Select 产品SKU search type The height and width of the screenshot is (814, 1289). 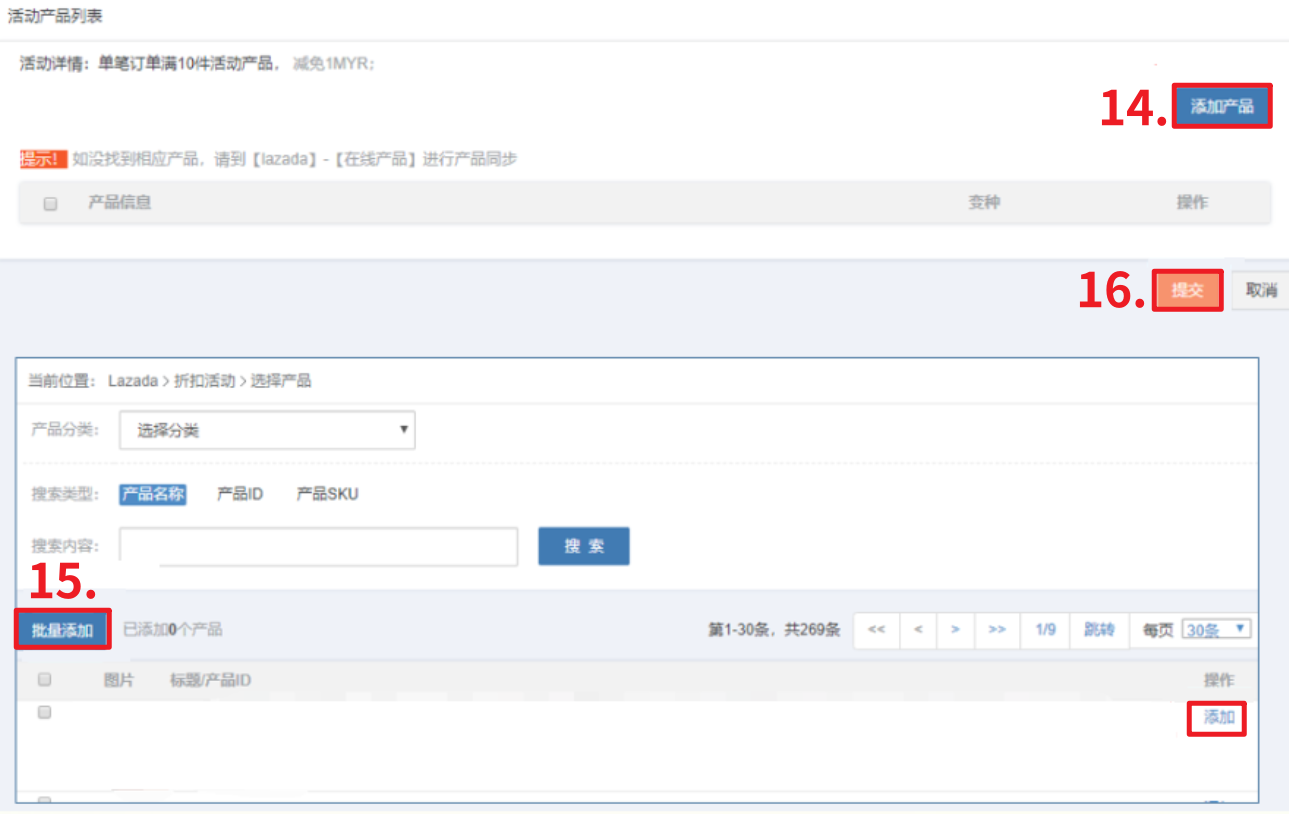tap(327, 494)
